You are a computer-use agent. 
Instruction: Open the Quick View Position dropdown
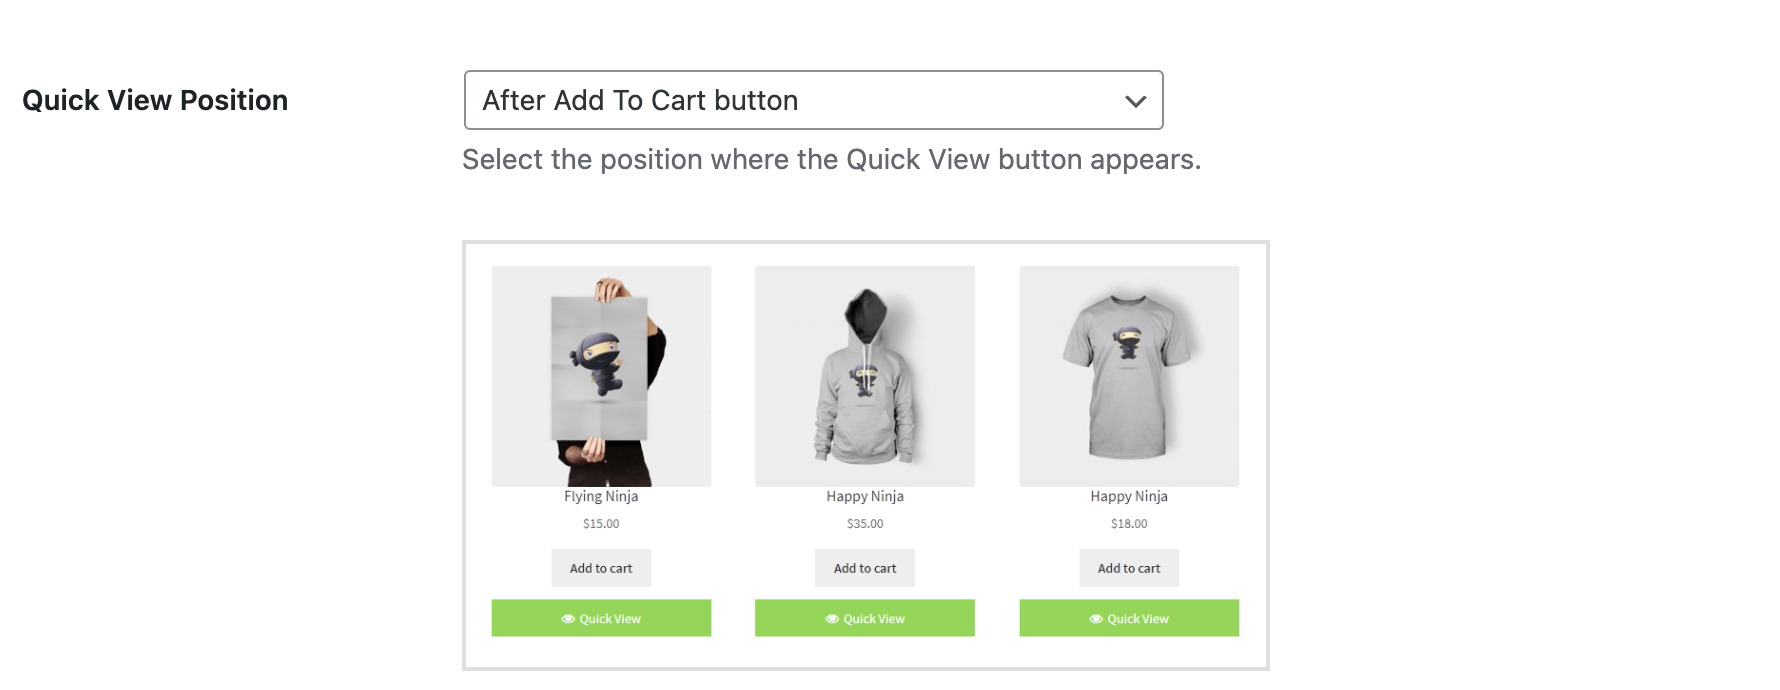[x=812, y=100]
